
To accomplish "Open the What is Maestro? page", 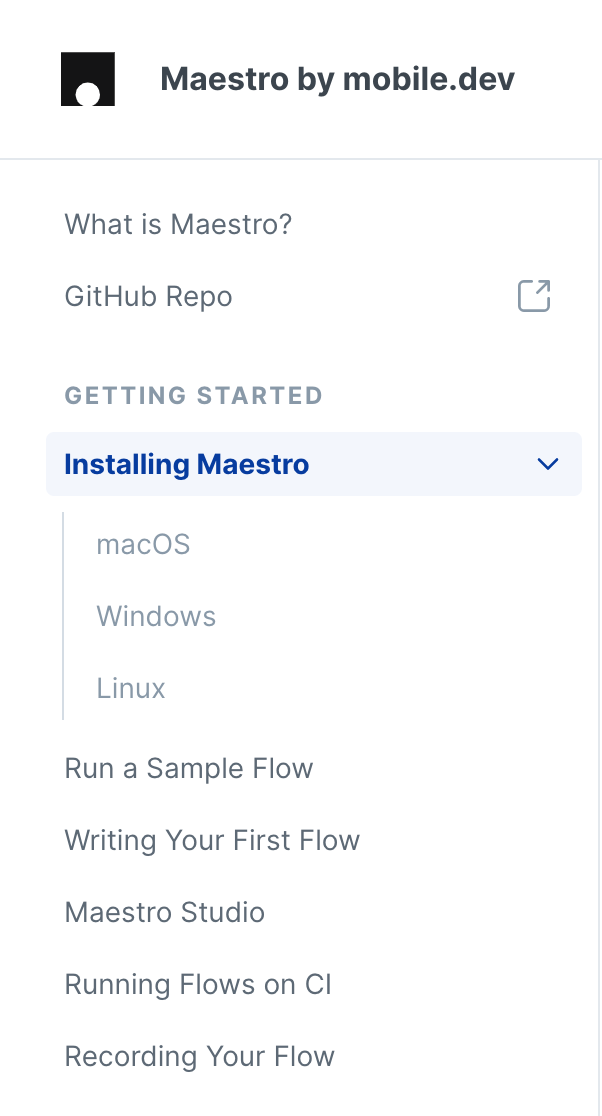I will pos(177,224).
